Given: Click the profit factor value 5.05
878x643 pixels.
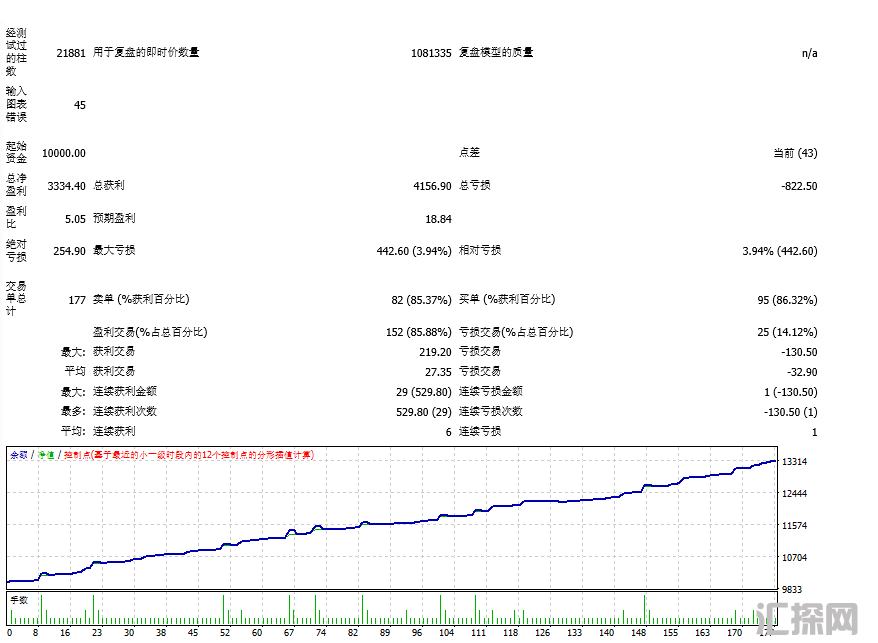Looking at the screenshot, I should click(x=75, y=219).
